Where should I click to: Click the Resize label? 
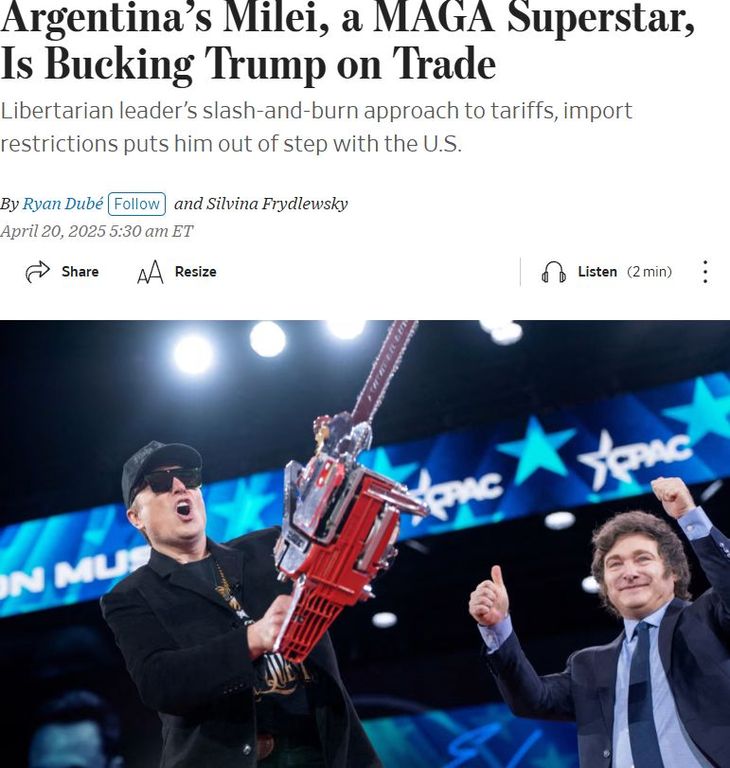(x=195, y=271)
